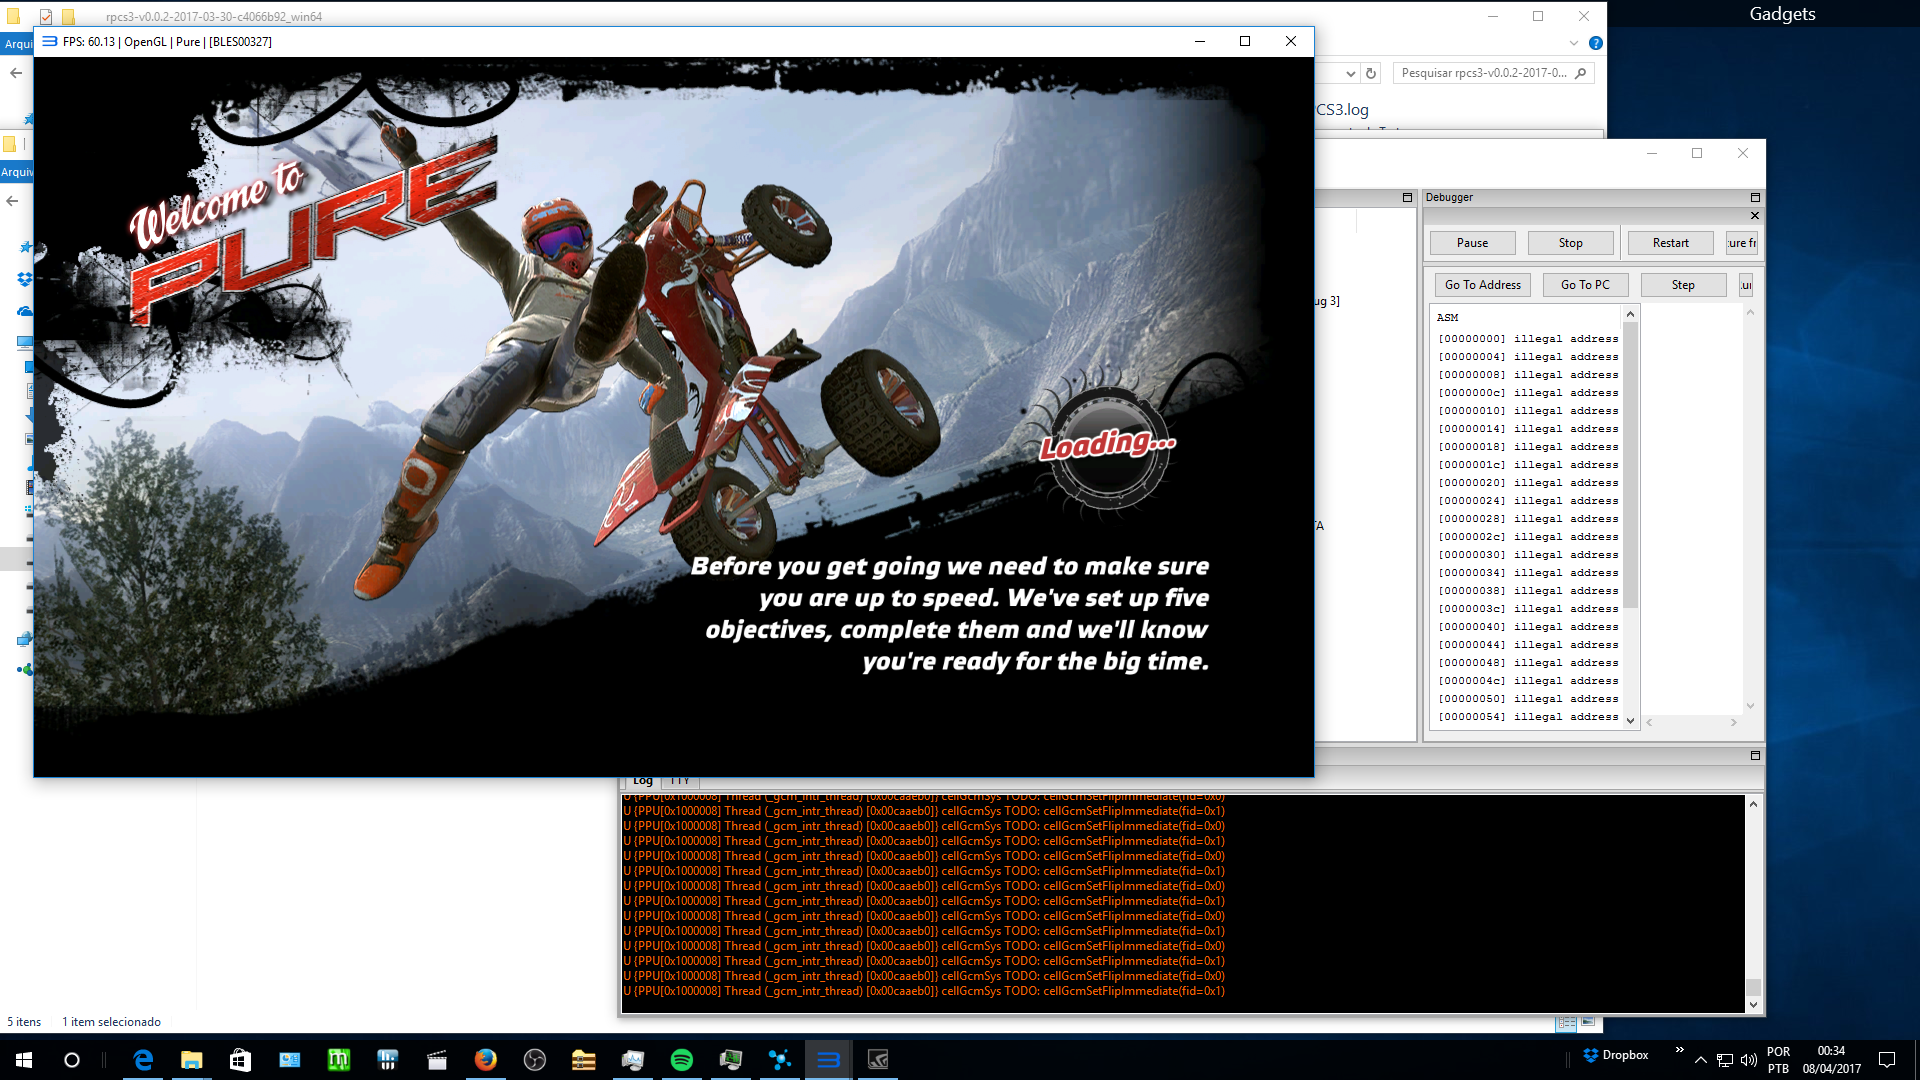
Task: Click the Pause button in Debugger
Action: click(x=1472, y=243)
